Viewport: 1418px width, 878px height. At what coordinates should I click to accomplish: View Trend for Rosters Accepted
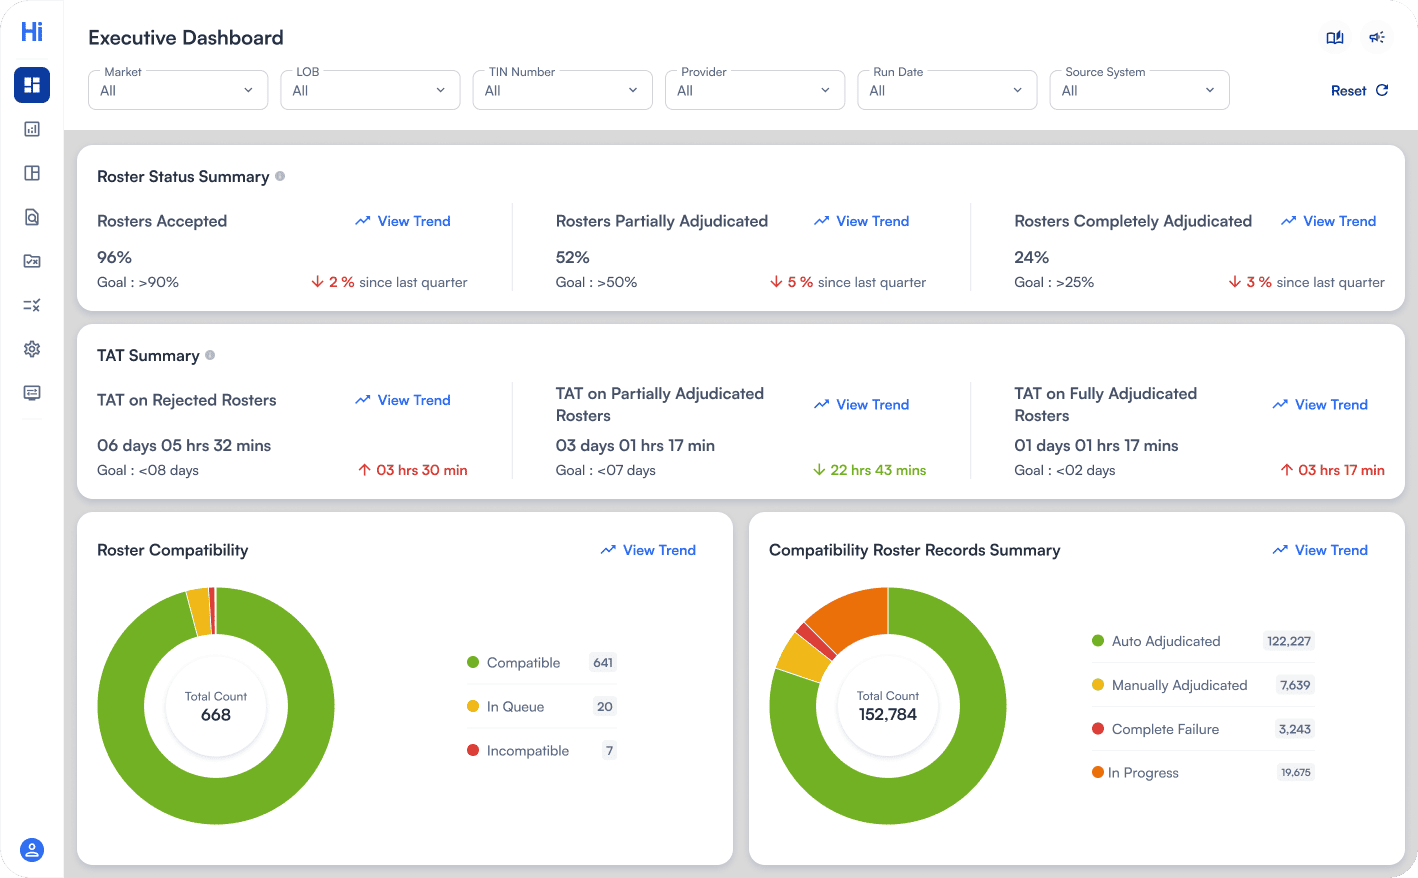tap(403, 221)
